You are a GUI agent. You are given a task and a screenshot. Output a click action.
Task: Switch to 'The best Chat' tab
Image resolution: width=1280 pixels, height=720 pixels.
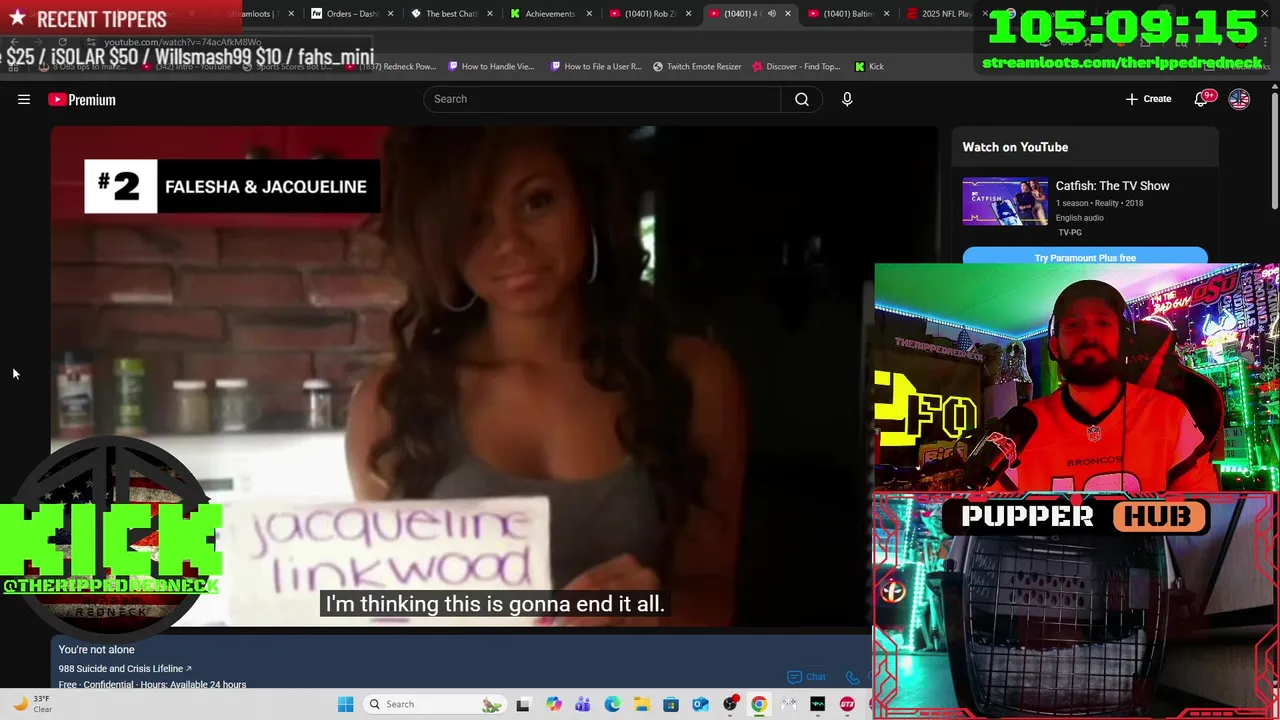[444, 14]
